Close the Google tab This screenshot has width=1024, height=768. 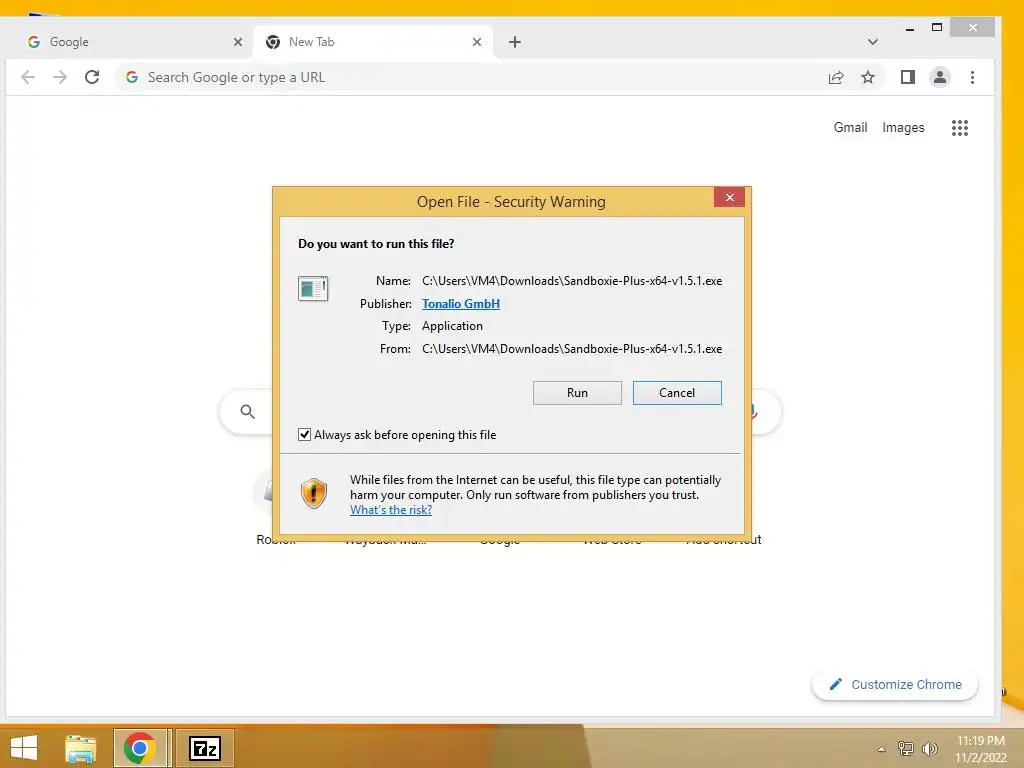click(238, 42)
